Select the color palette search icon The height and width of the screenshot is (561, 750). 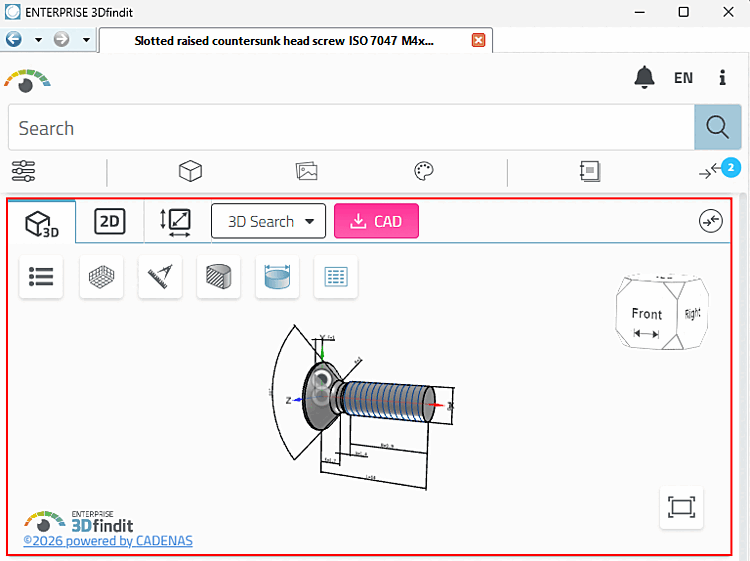coord(424,171)
